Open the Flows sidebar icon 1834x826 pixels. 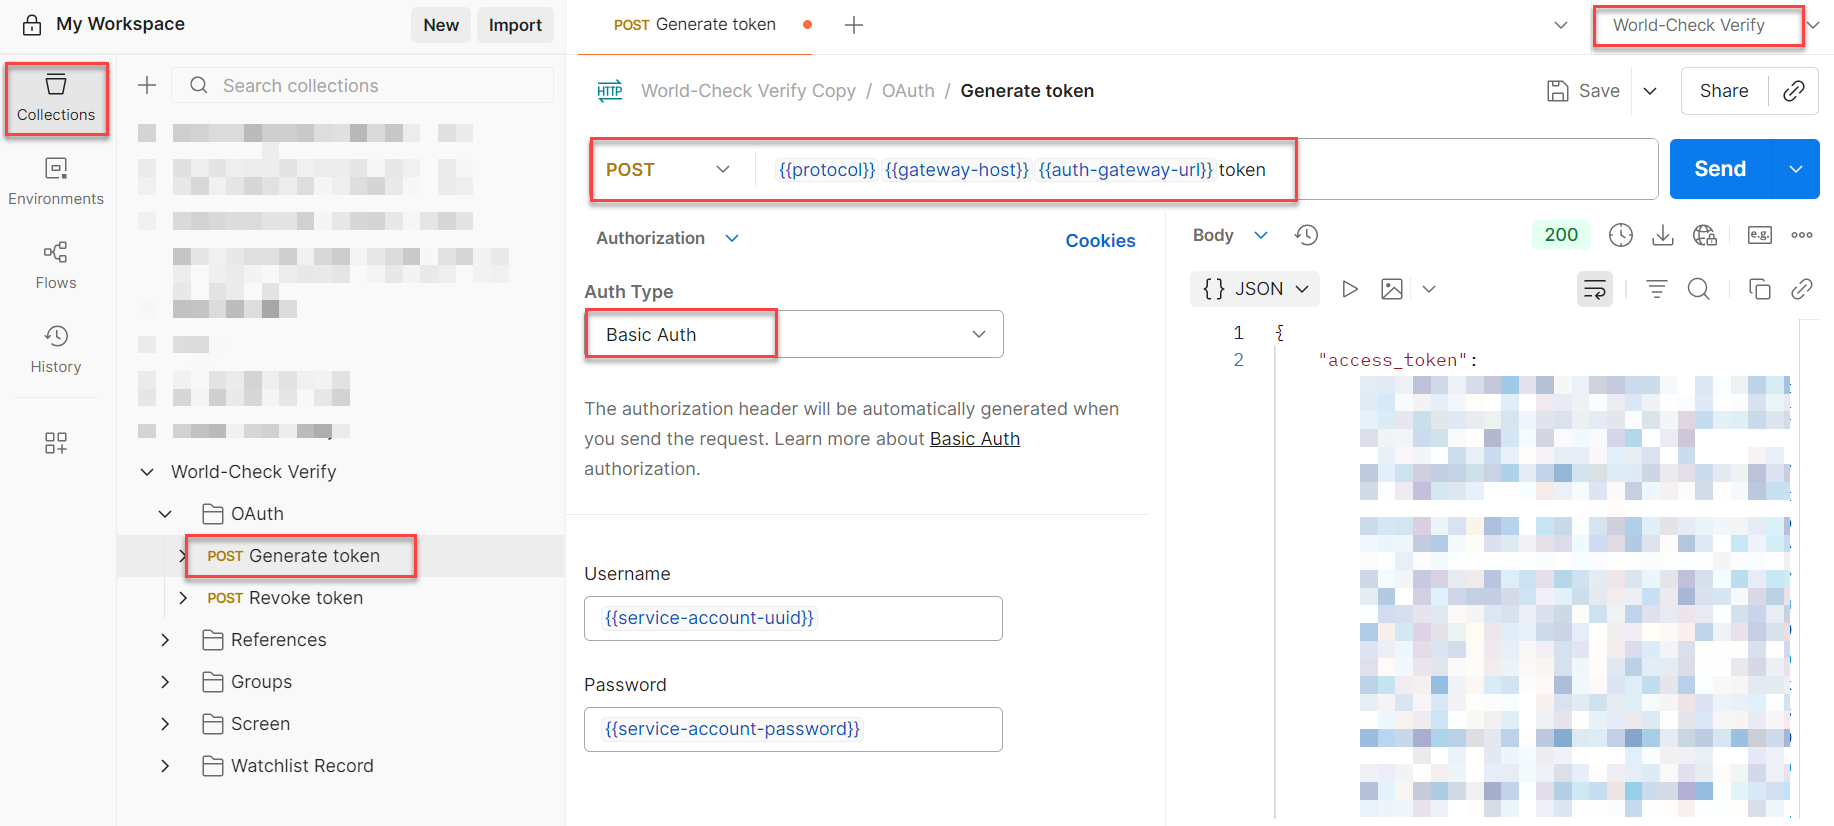click(56, 263)
